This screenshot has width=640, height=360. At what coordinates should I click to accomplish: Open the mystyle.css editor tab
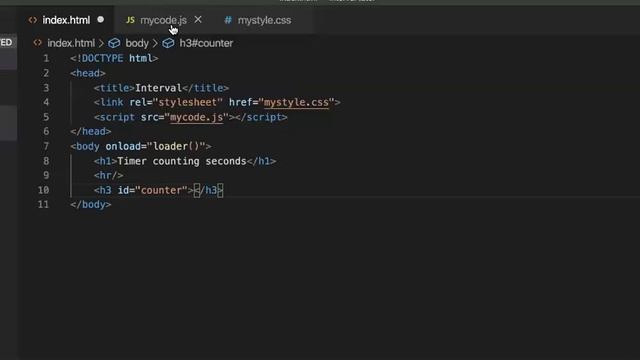264,20
